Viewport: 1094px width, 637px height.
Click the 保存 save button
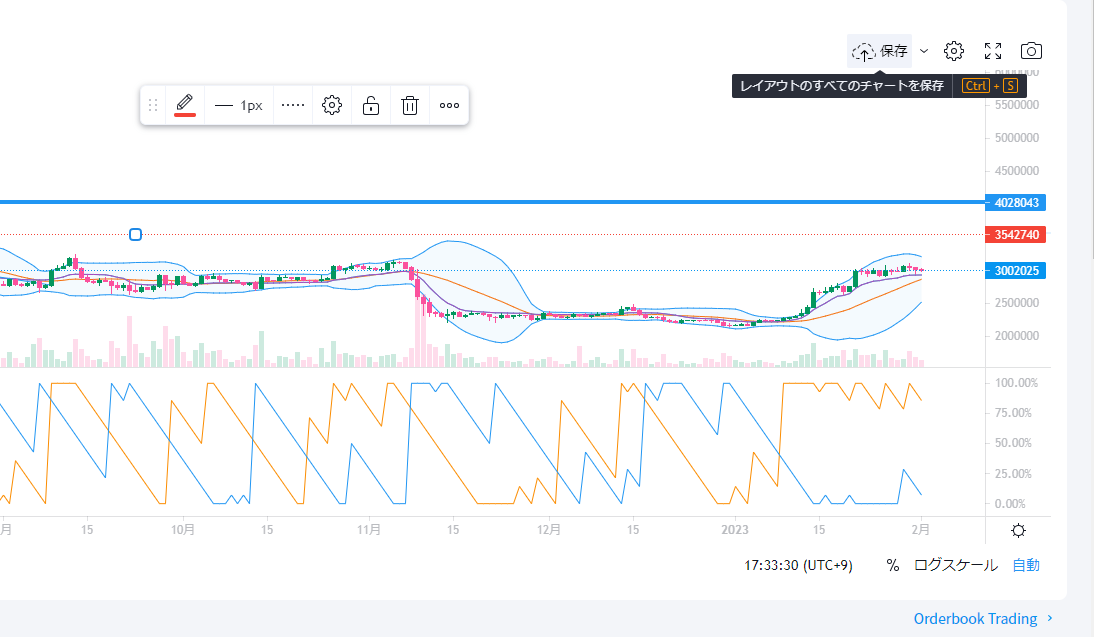click(880, 51)
